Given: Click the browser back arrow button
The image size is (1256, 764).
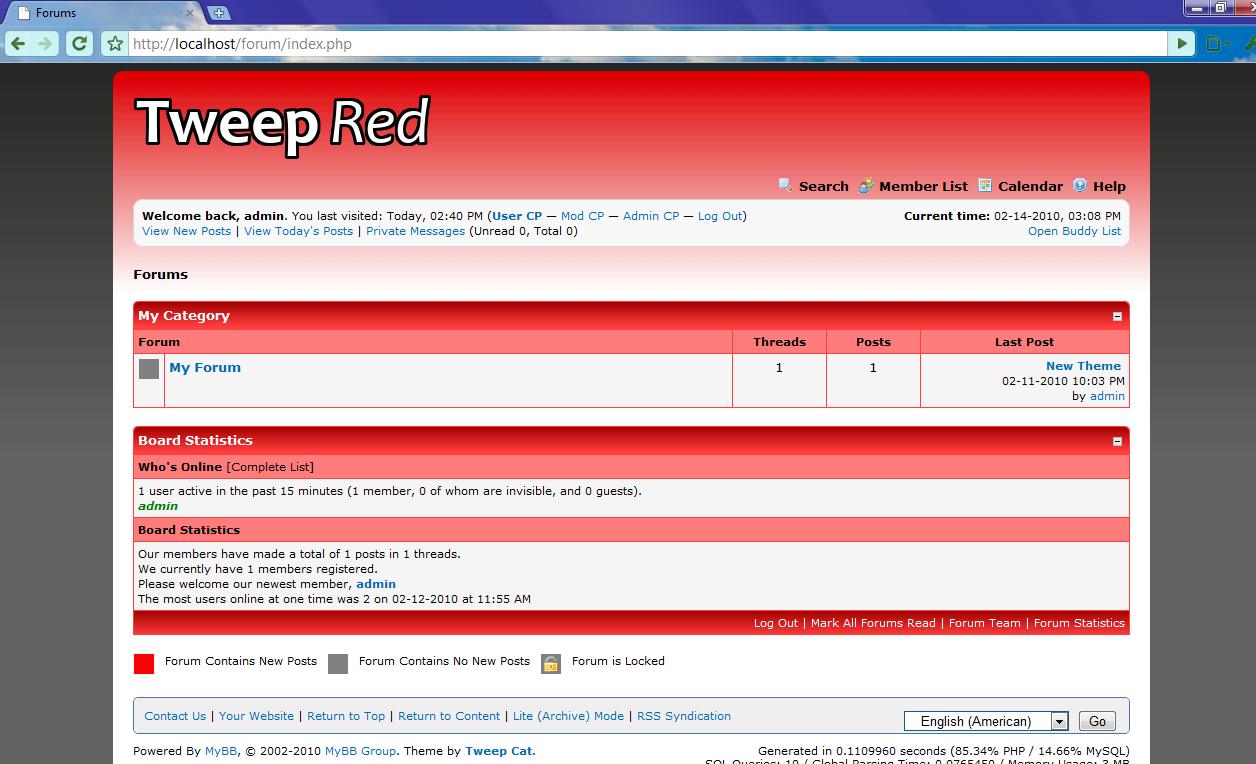Looking at the screenshot, I should point(18,44).
